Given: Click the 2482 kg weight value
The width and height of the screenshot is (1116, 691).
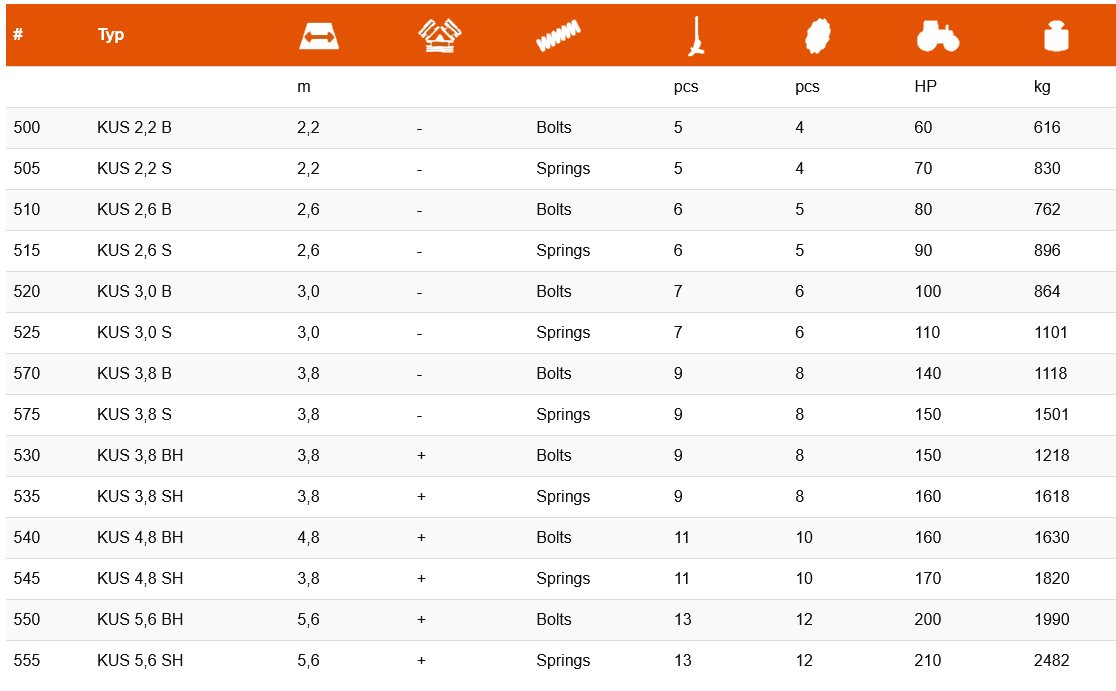Looking at the screenshot, I should point(1051,660).
